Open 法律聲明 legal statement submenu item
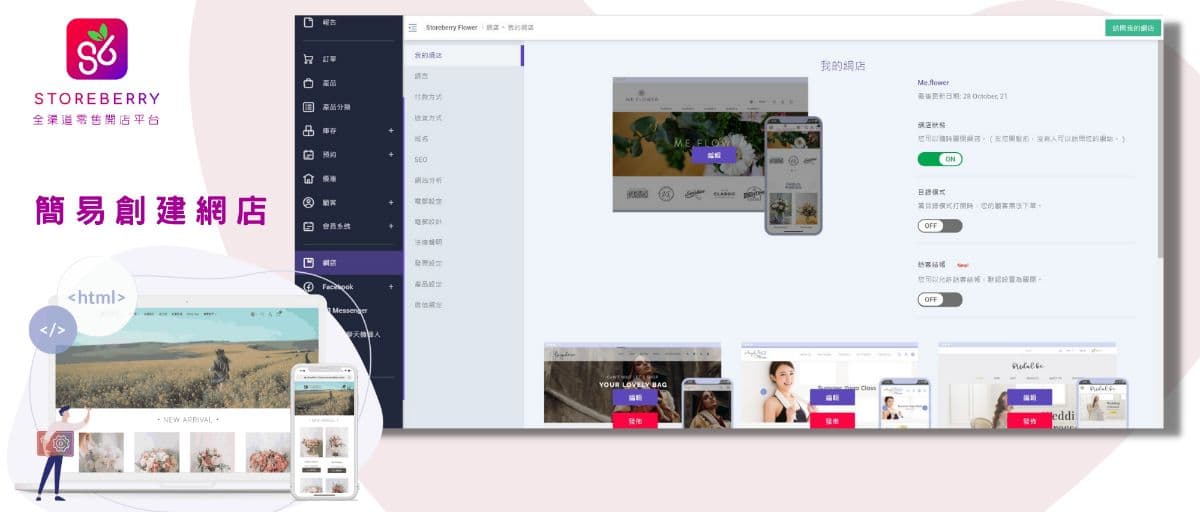Image resolution: width=1200 pixels, height=512 pixels. [x=428, y=242]
